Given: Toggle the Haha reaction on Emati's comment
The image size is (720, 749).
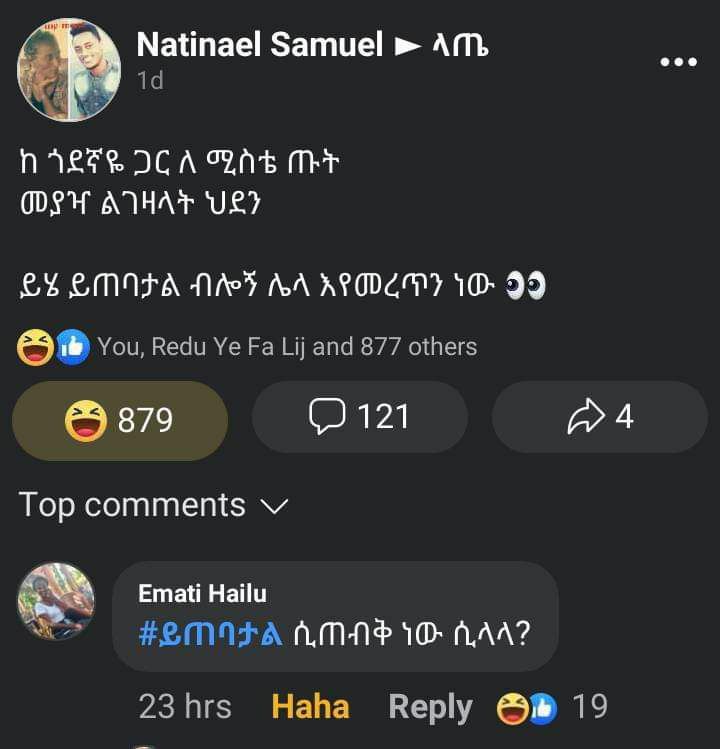Looking at the screenshot, I should 310,707.
